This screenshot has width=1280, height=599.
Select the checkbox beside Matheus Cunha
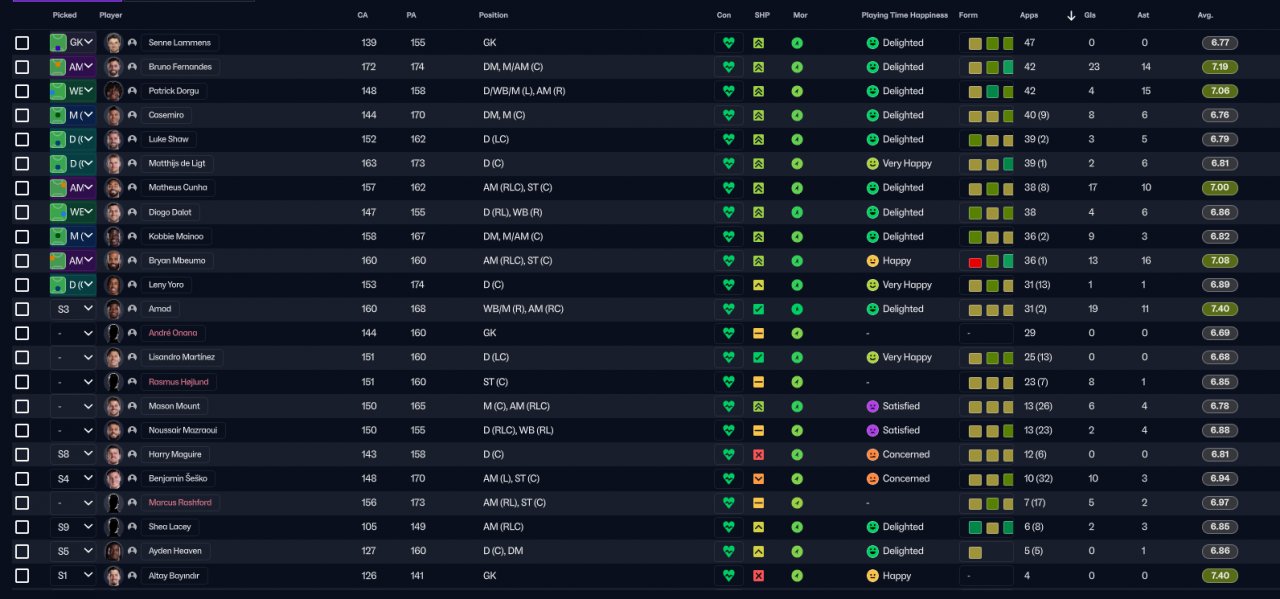click(22, 188)
